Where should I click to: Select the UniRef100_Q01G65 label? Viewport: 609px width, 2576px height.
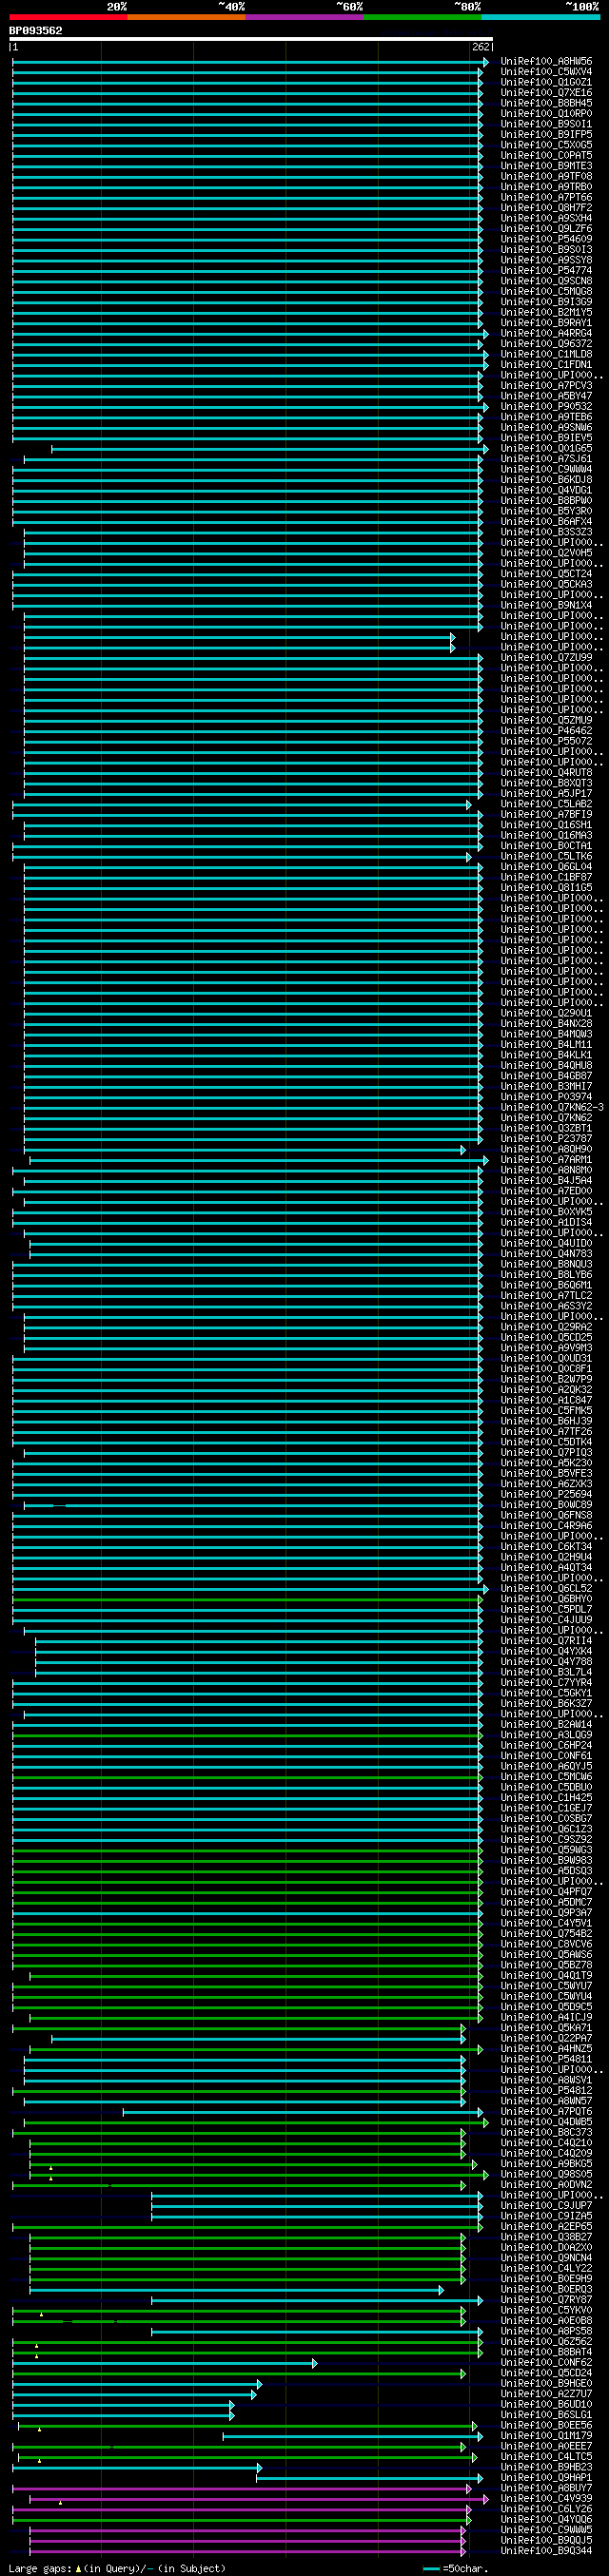[546, 448]
